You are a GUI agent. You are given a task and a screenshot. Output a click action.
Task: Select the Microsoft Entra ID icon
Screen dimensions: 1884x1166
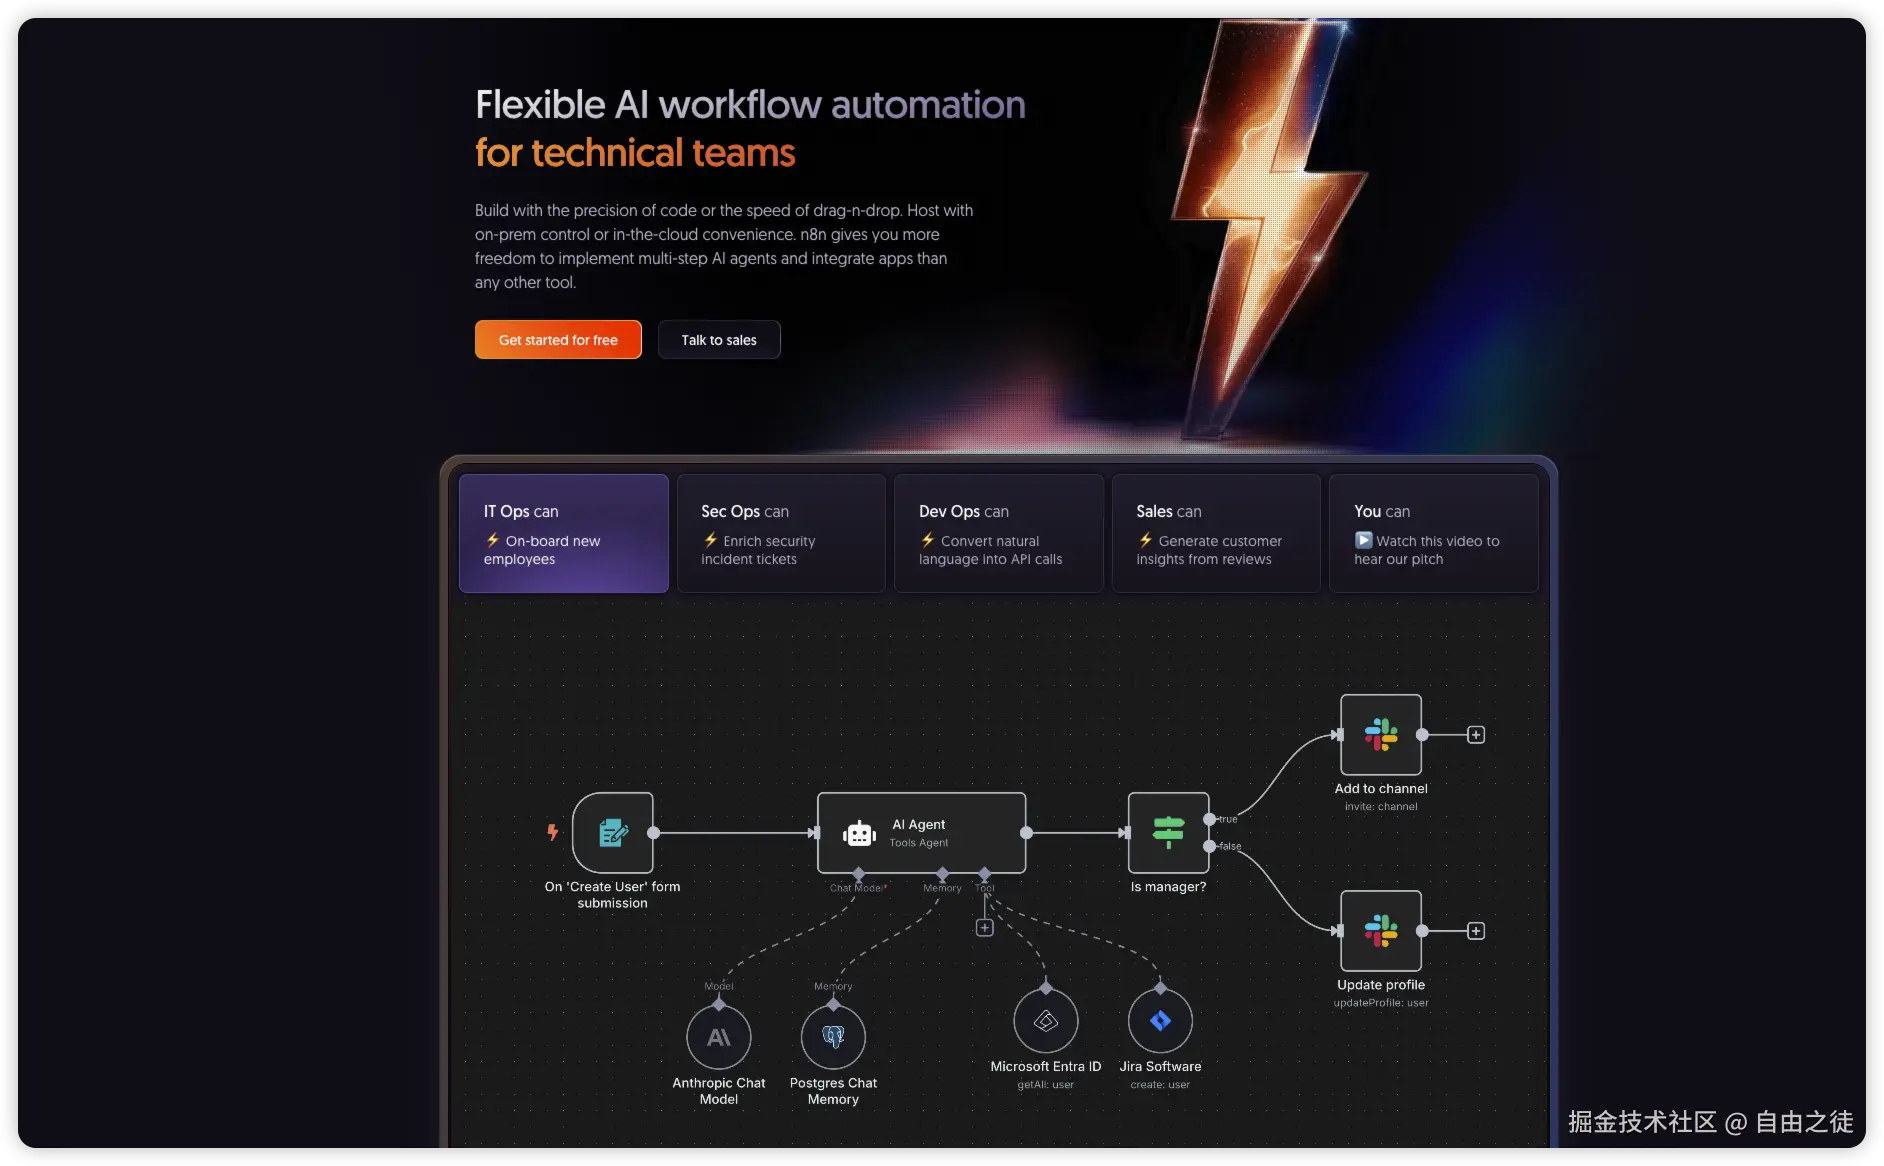point(1046,1021)
